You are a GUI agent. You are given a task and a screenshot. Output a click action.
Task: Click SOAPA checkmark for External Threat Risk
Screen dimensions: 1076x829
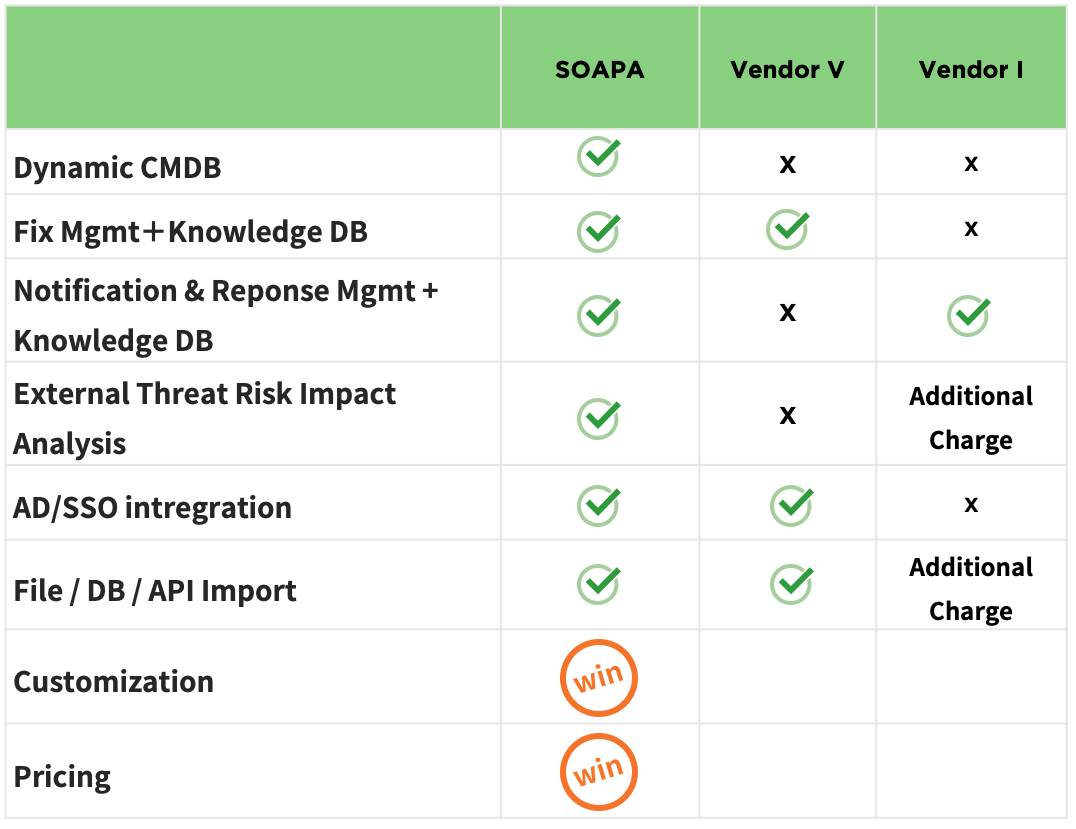click(599, 417)
